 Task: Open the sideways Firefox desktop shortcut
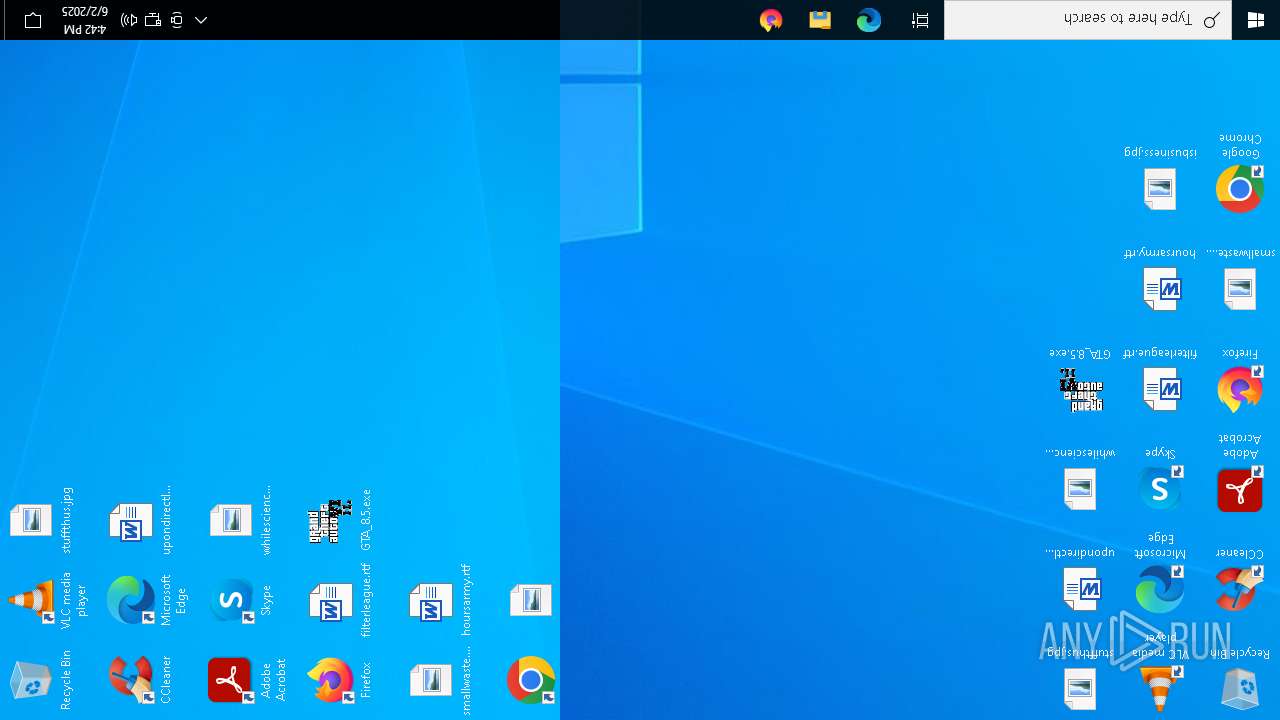[x=331, y=680]
